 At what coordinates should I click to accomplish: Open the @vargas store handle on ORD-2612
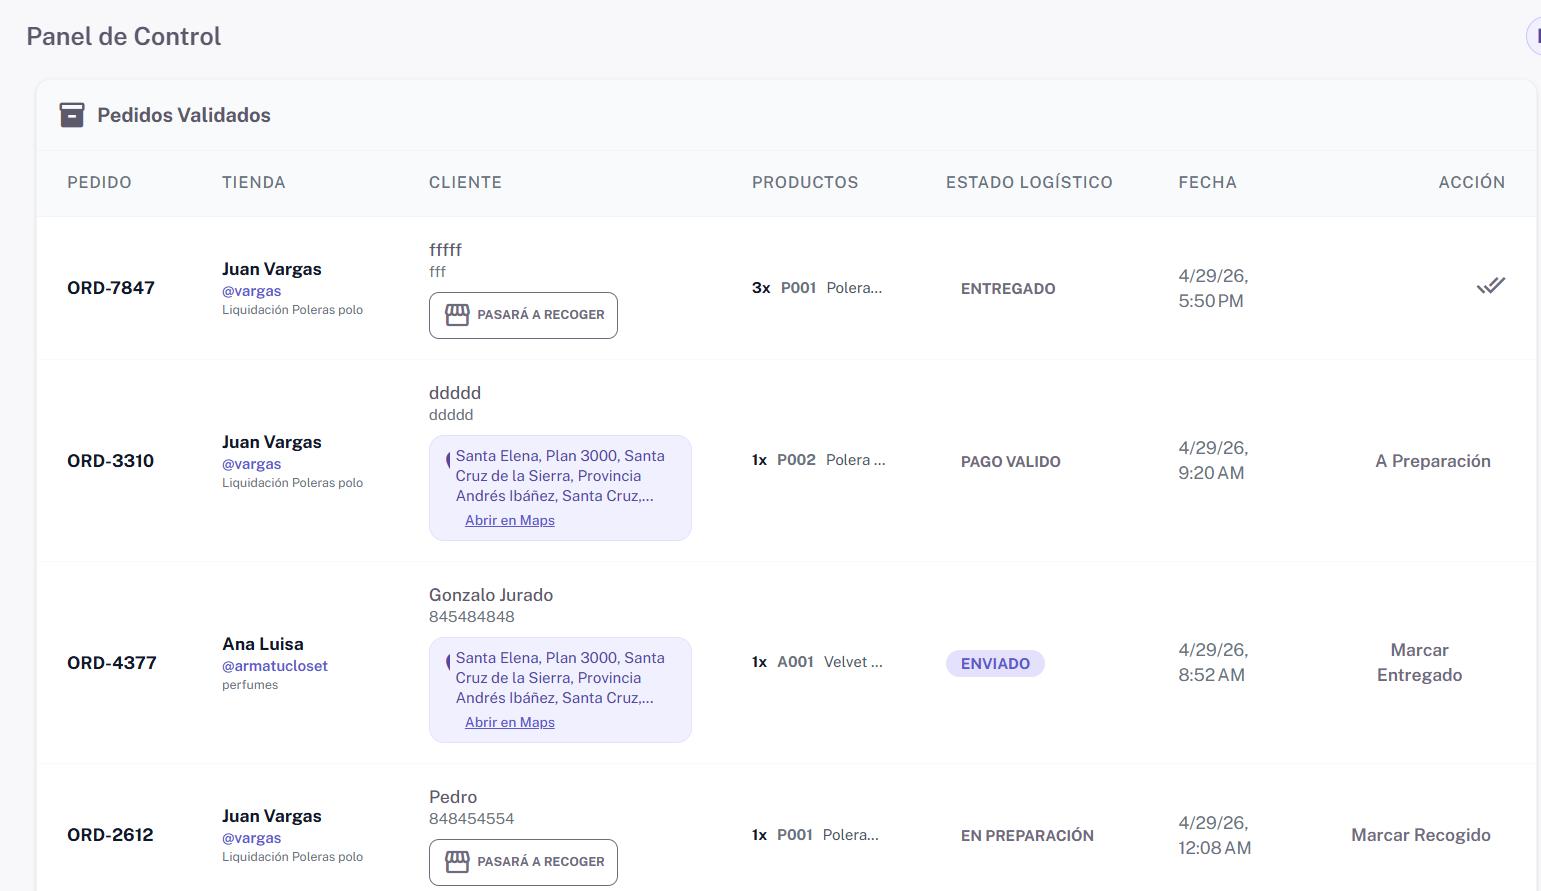[x=251, y=838]
